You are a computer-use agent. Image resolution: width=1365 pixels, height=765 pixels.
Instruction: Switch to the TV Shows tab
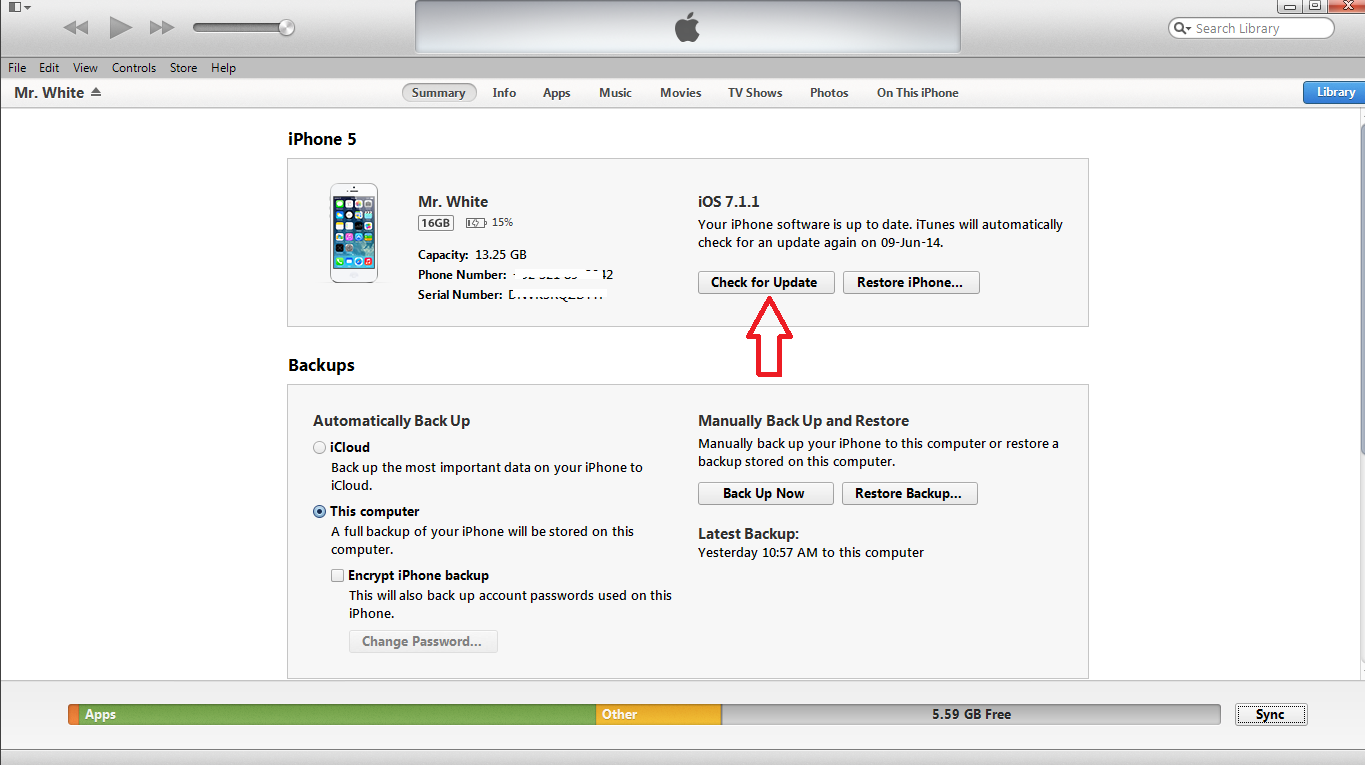point(755,93)
